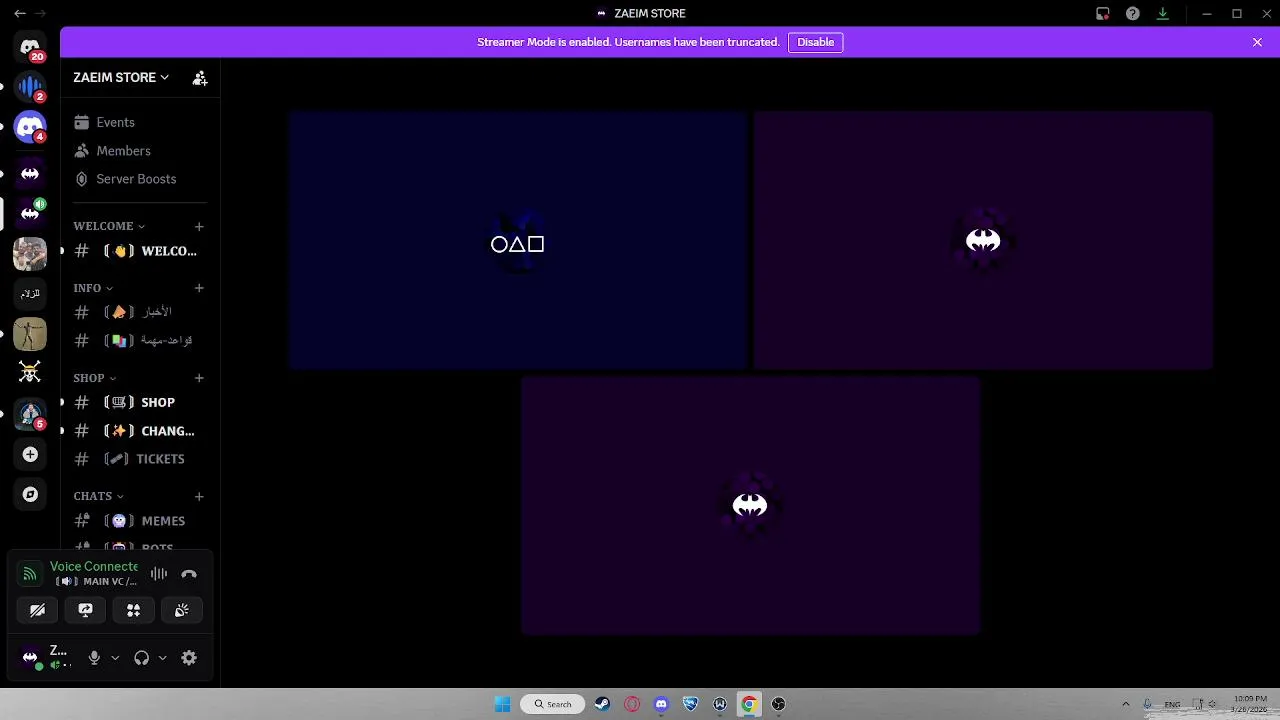Open the soundboard icon
This screenshot has height=720, width=1280.
182,610
